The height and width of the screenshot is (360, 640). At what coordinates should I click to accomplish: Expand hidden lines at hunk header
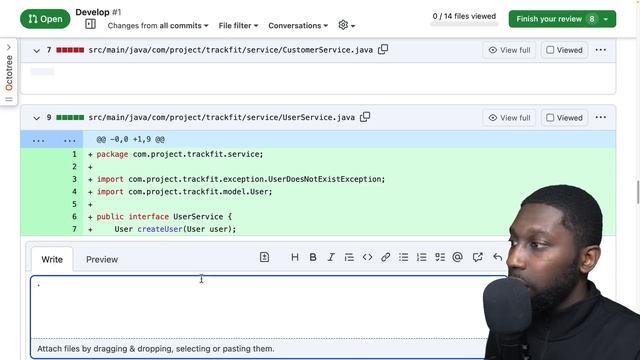pyautogui.click(x=52, y=140)
